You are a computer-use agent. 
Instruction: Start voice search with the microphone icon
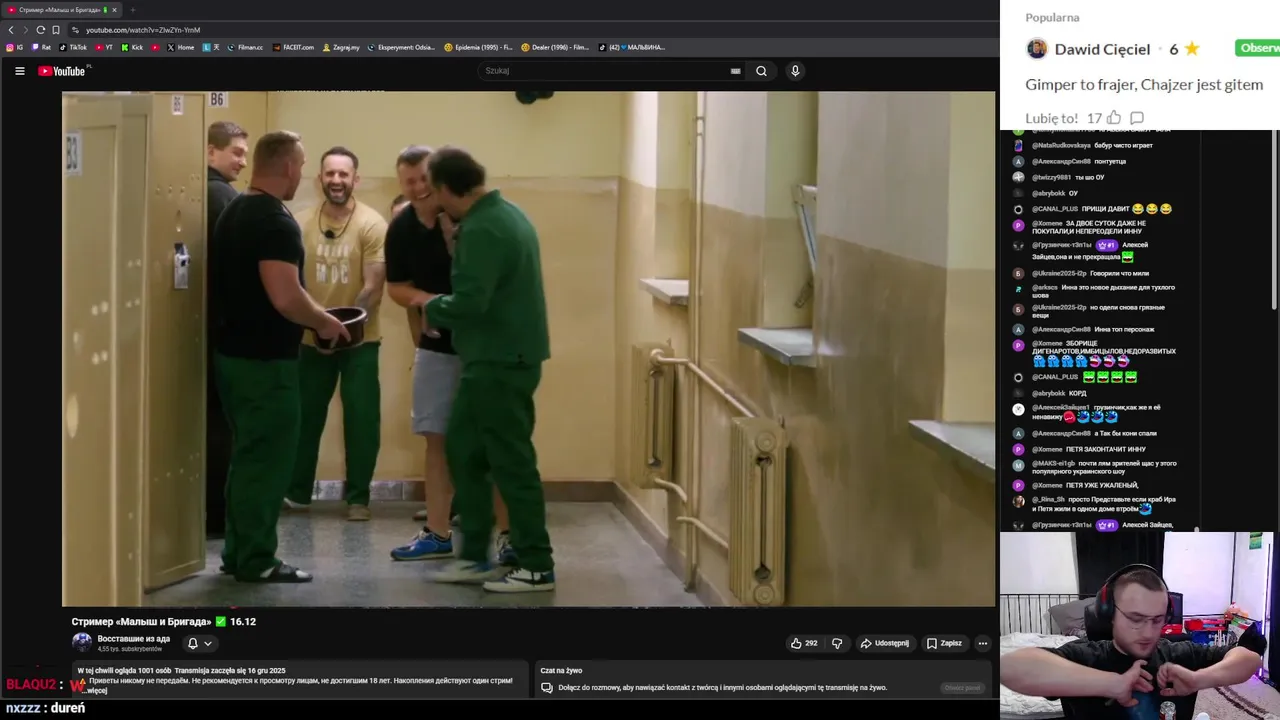click(x=795, y=71)
